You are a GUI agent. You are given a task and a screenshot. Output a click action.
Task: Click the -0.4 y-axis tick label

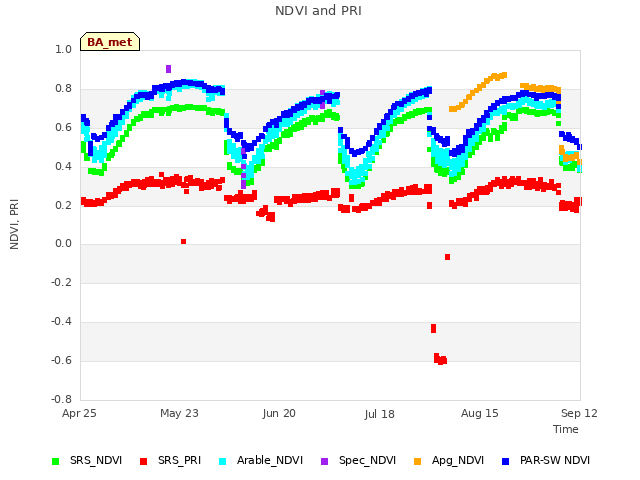pyautogui.click(x=61, y=322)
